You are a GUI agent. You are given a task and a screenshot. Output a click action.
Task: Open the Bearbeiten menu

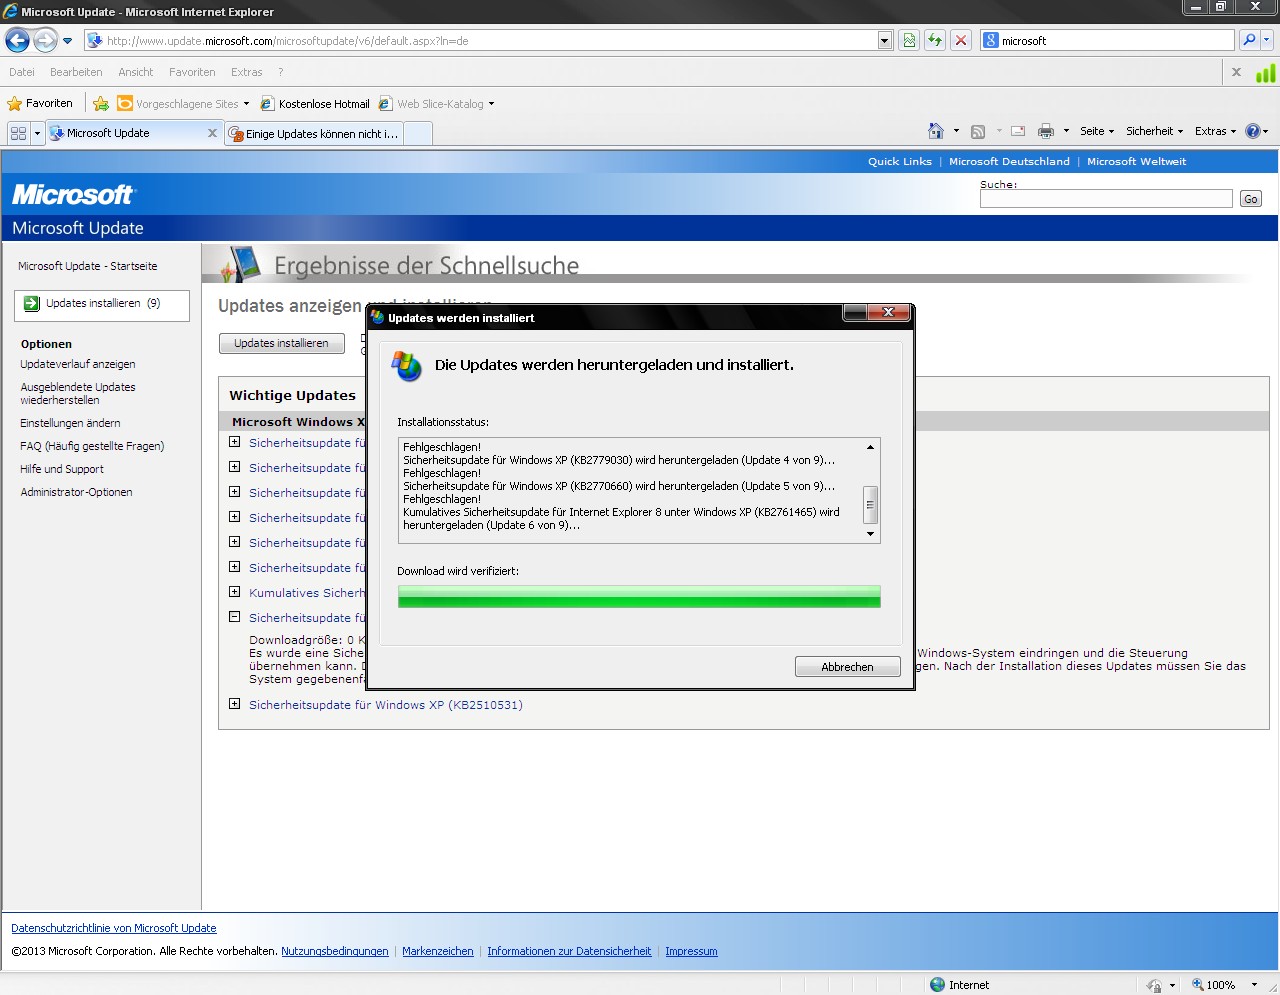click(76, 72)
